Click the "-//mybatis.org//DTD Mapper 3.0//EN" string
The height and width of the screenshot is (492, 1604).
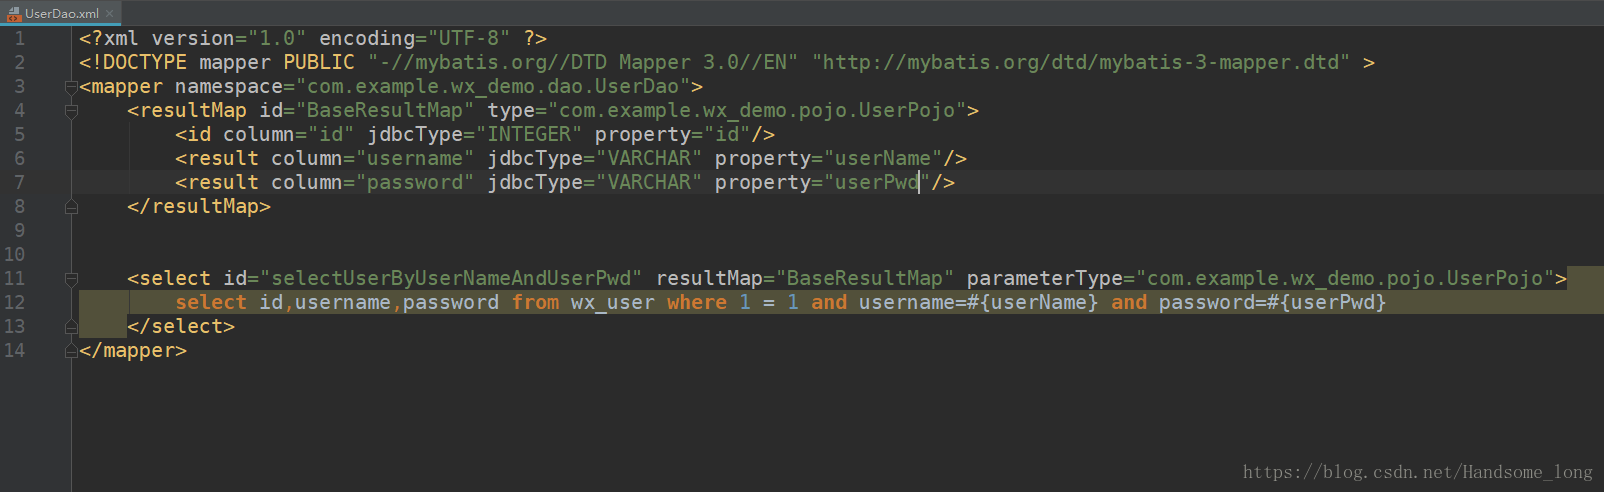point(583,62)
